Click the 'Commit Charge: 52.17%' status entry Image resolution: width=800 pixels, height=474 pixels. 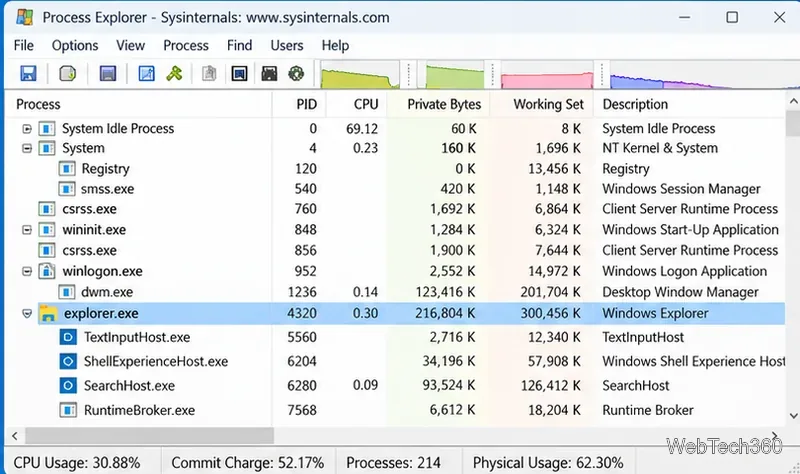point(247,463)
